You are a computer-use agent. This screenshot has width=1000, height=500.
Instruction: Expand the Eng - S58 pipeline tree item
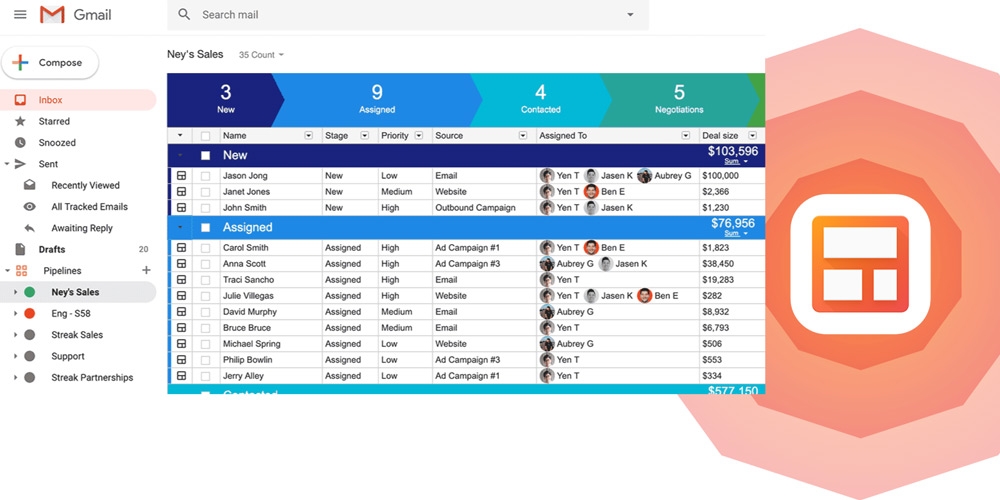(15, 314)
